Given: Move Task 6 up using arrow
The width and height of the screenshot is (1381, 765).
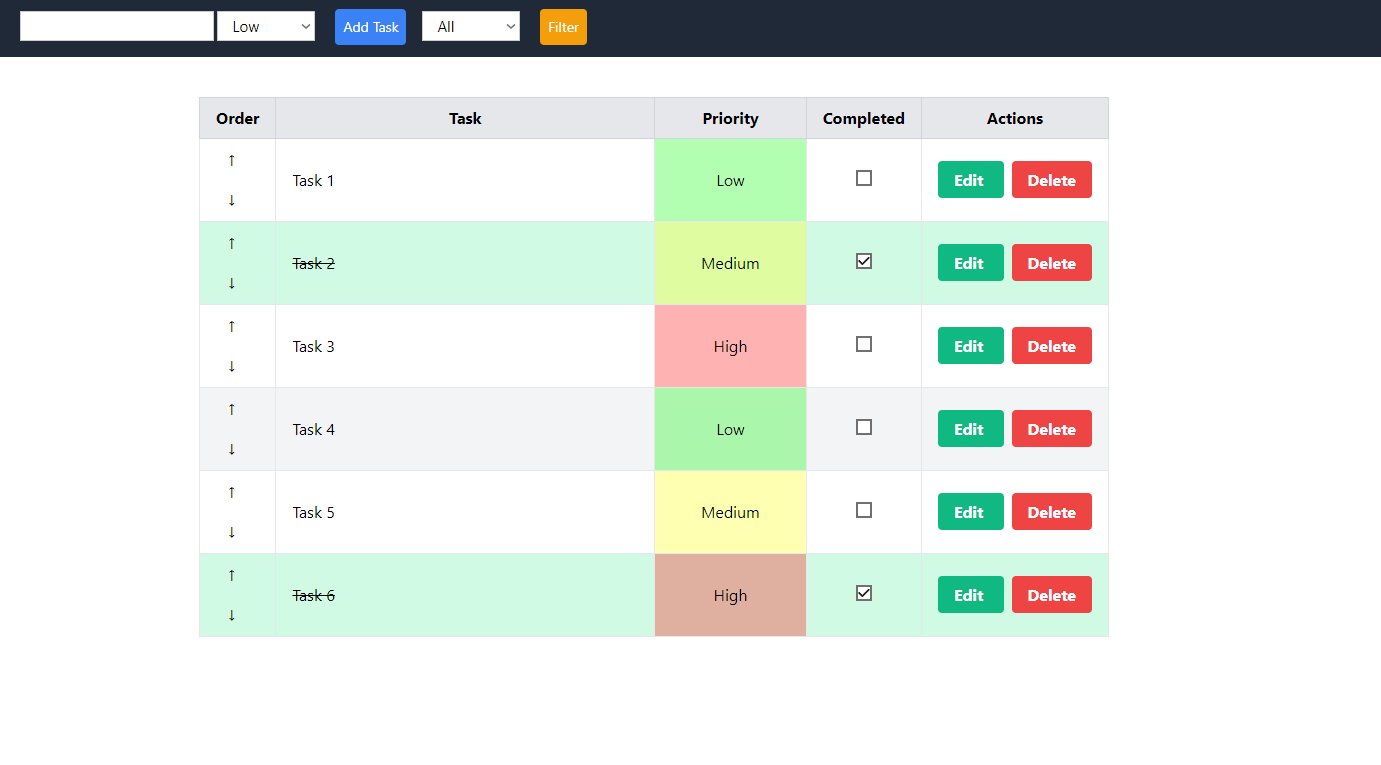Looking at the screenshot, I should (232, 575).
